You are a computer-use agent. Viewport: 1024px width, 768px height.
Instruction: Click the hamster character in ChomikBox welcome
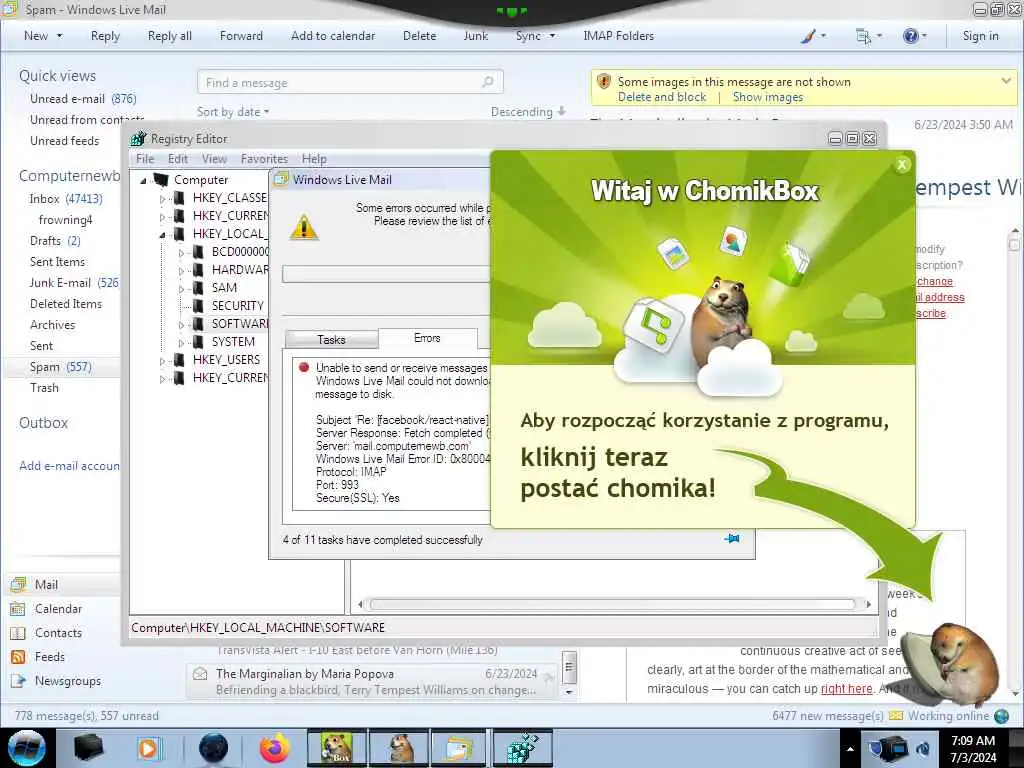point(723,323)
